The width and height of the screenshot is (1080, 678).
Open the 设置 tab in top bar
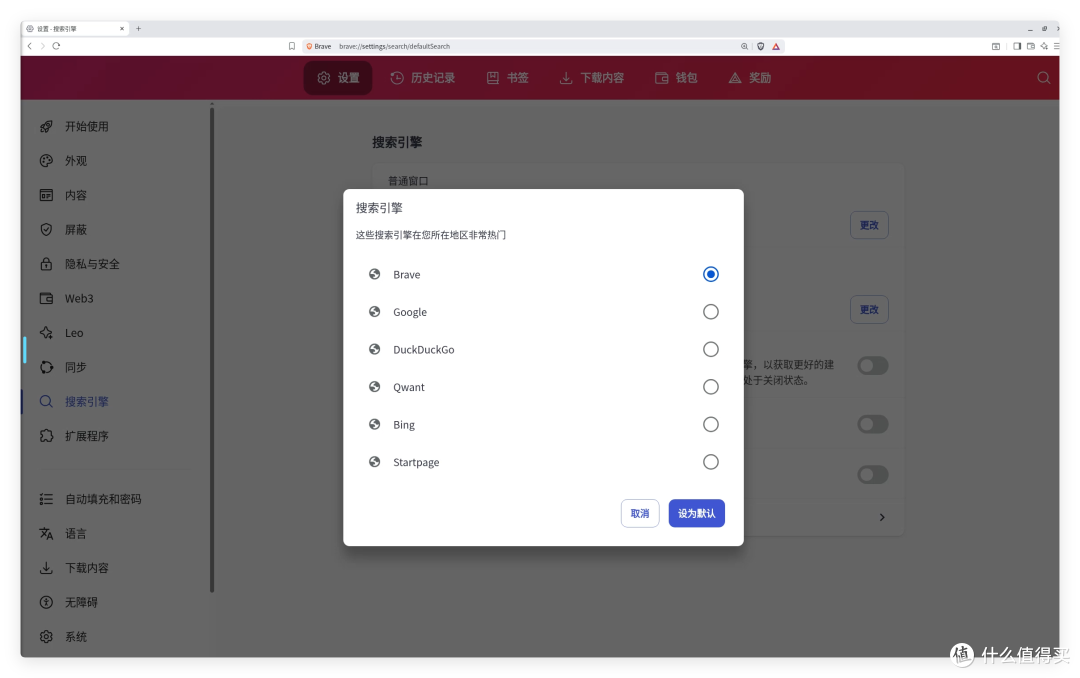pyautogui.click(x=338, y=78)
